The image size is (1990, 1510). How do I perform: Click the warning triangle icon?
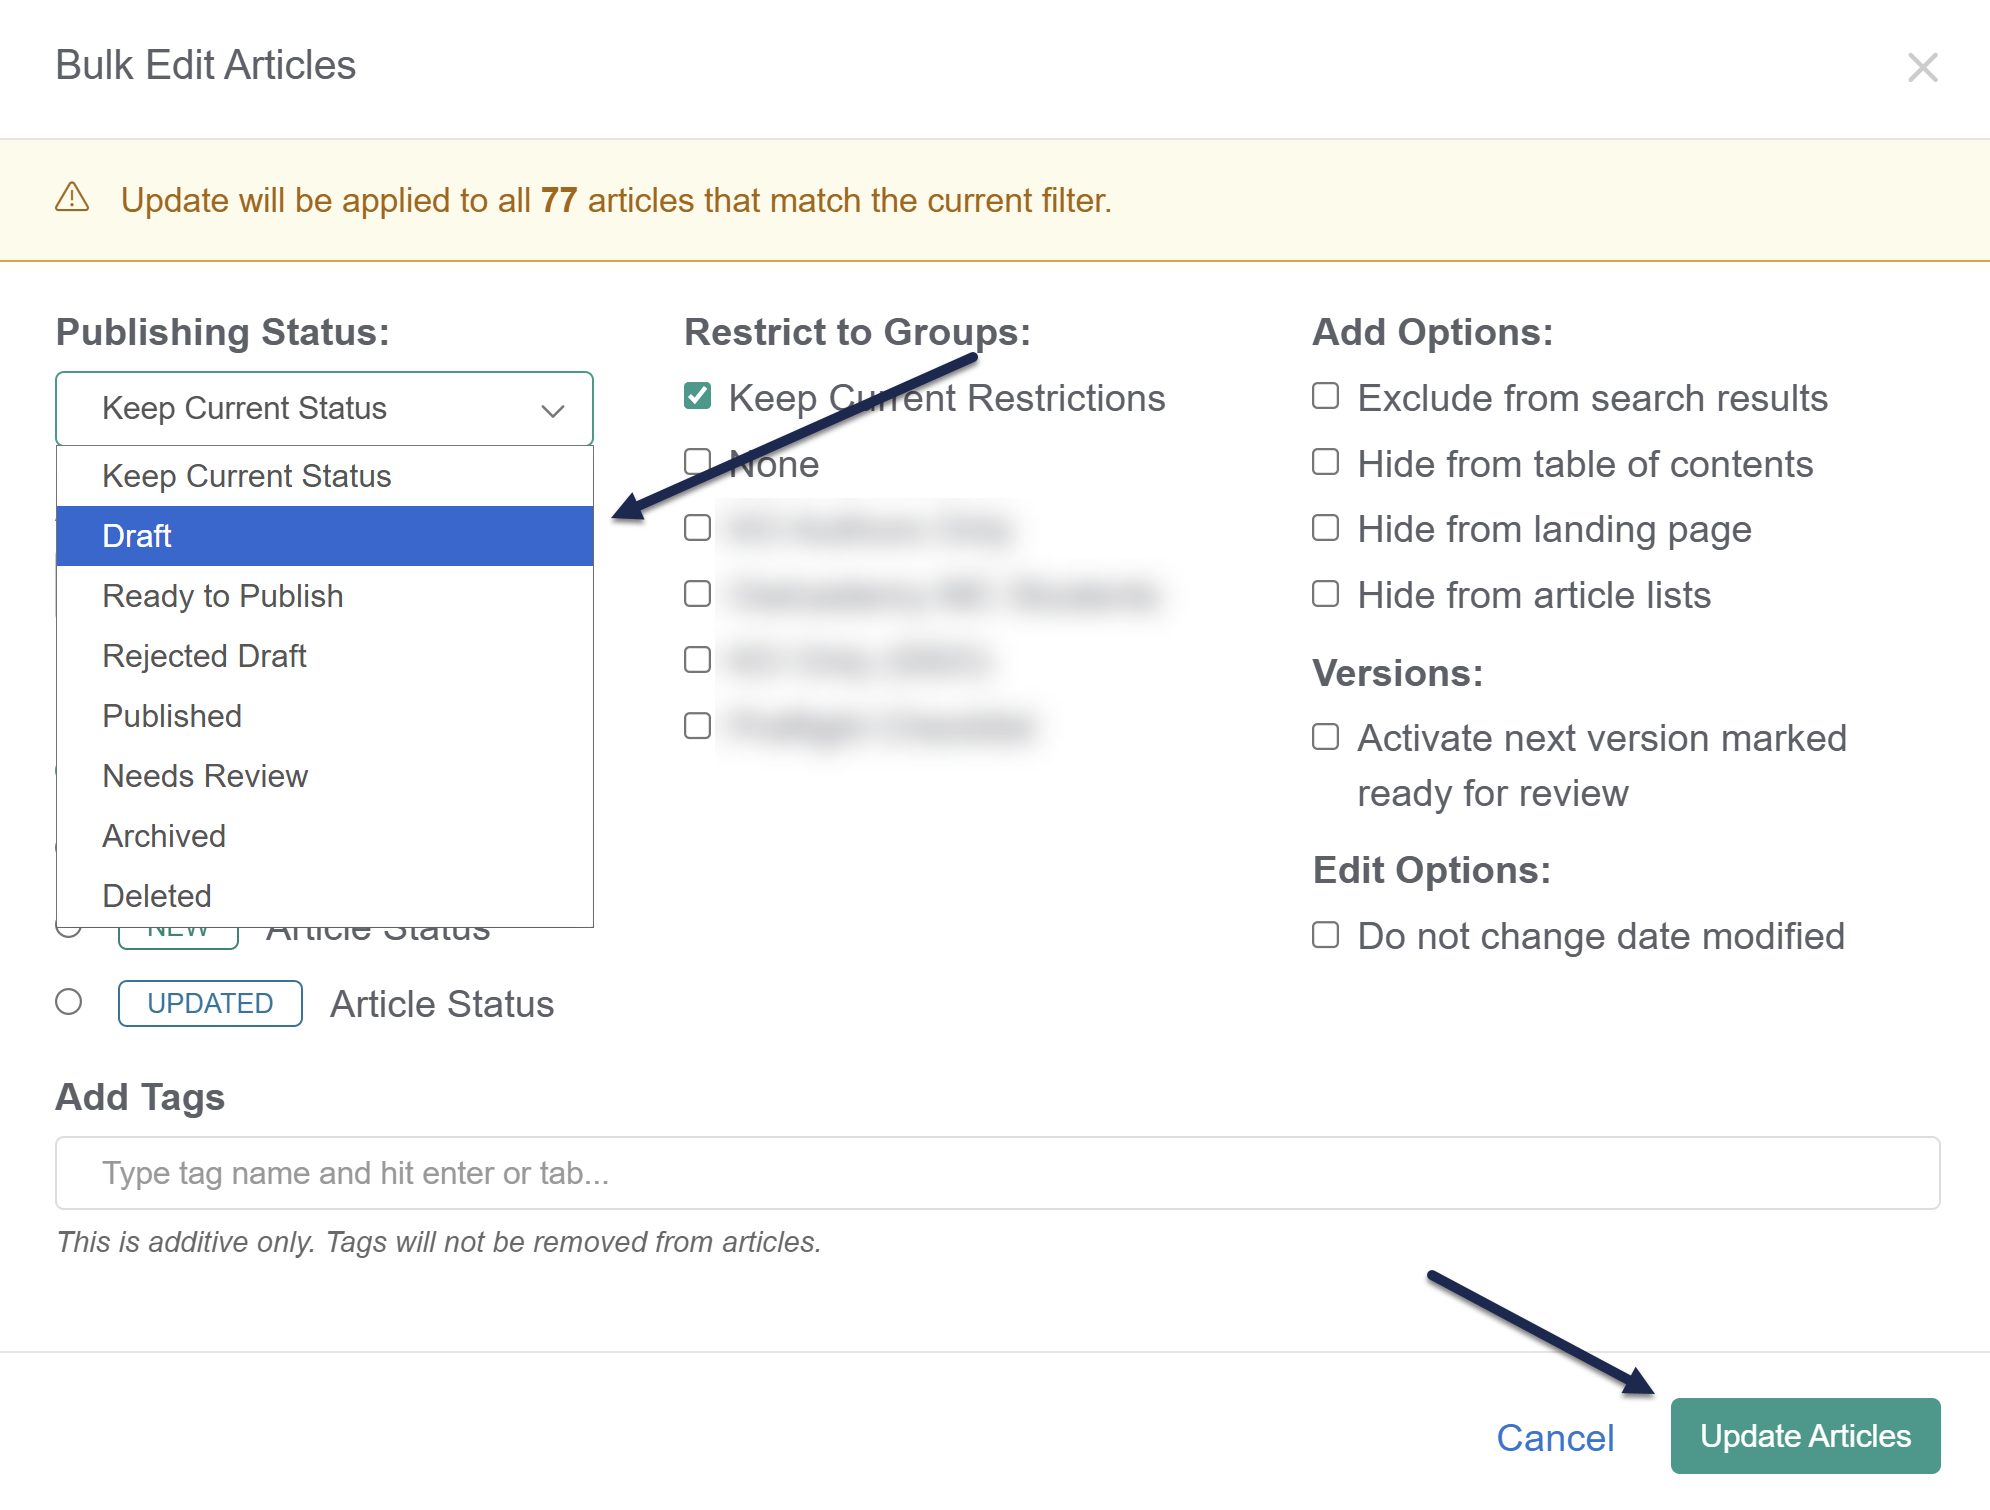click(x=72, y=198)
